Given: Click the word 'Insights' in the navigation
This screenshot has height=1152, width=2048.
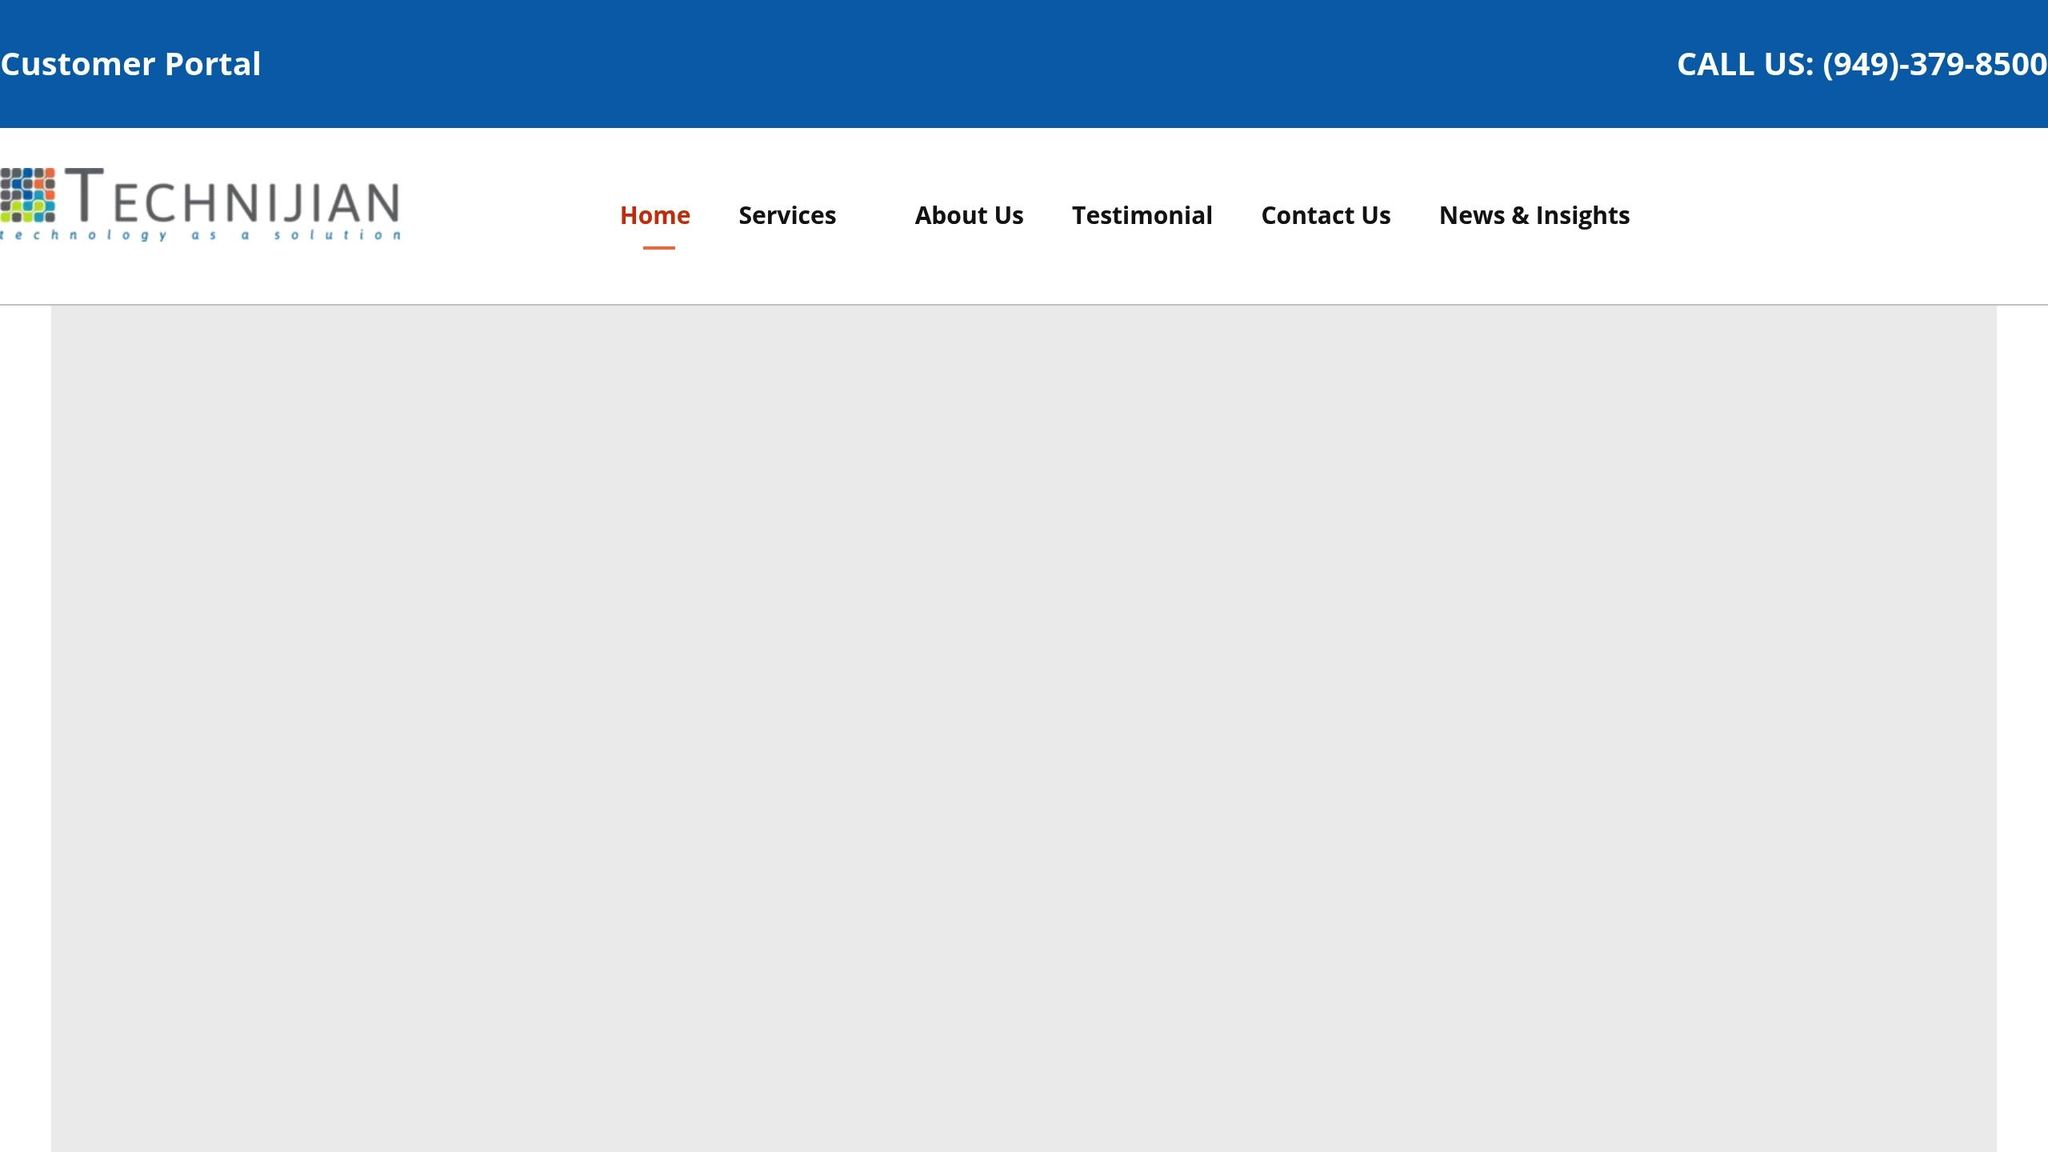Looking at the screenshot, I should pyautogui.click(x=1582, y=215).
